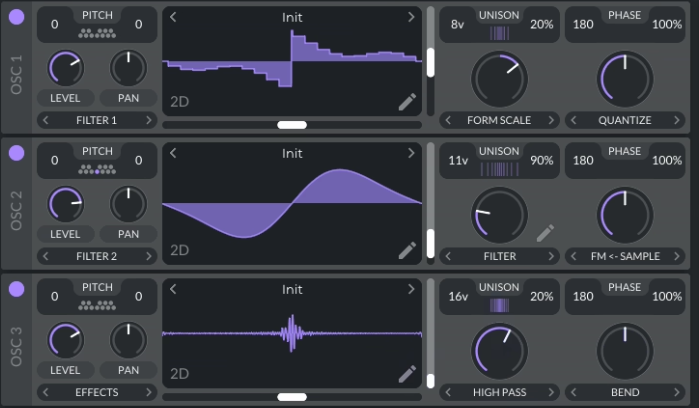Screen dimensions: 699x408
Task: Open OSC 1 FILTER 1 destination selector
Action: tap(97, 120)
